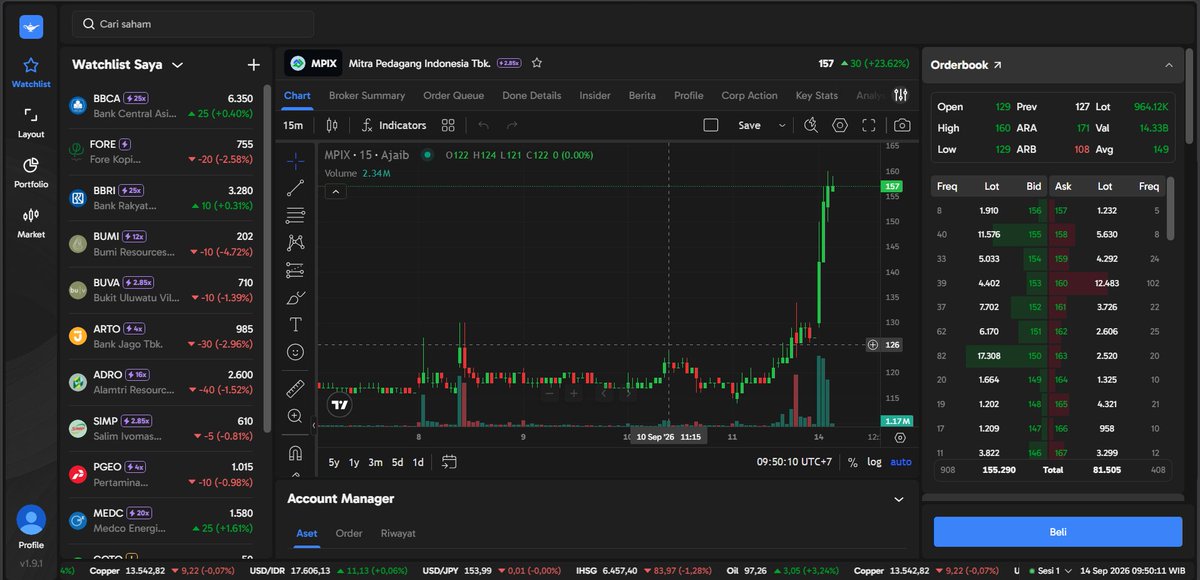1200x580 pixels.
Task: Set chart range to 1d
Action: (418, 462)
